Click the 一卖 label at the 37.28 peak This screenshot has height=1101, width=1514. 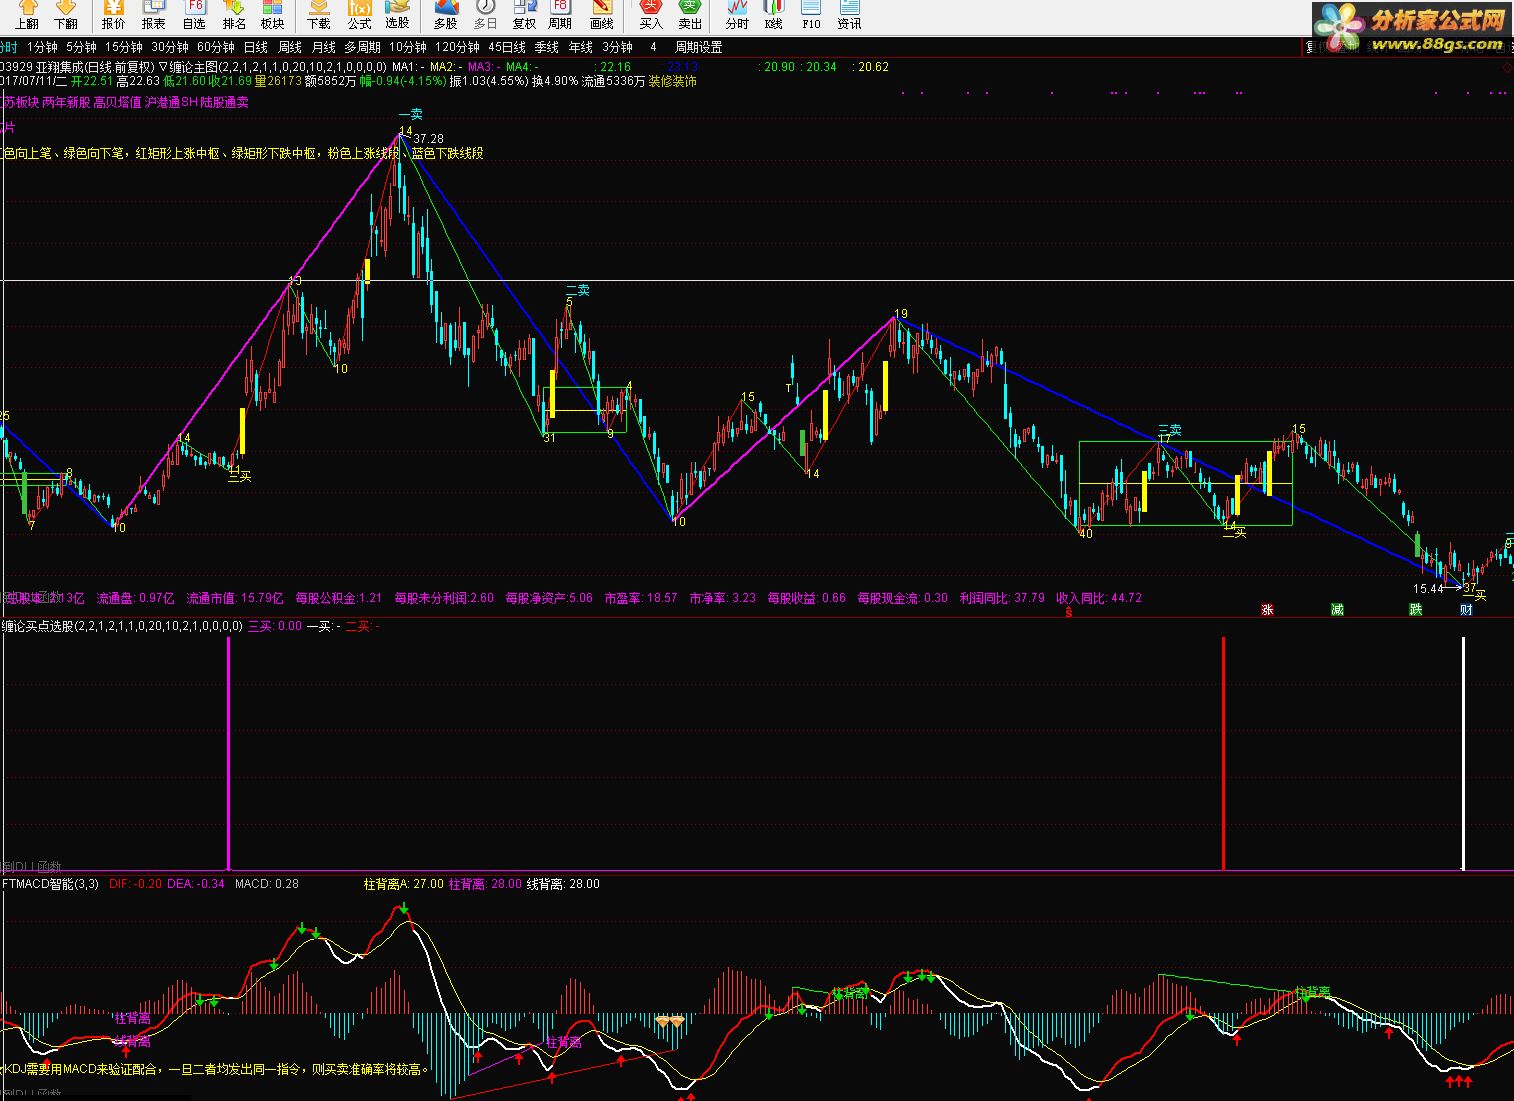[x=410, y=114]
